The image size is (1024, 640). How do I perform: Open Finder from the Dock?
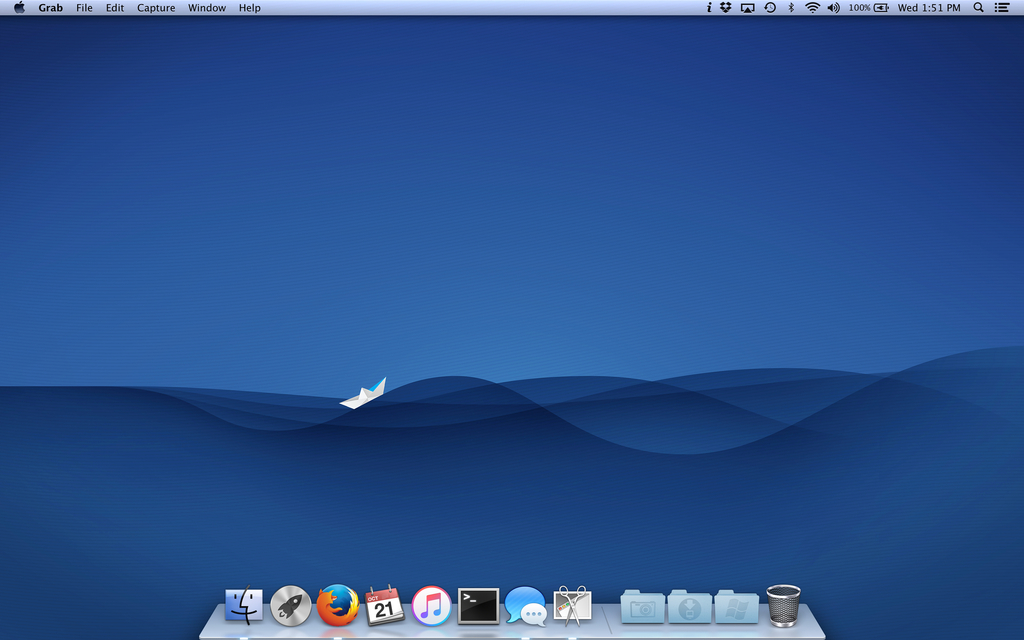point(244,605)
